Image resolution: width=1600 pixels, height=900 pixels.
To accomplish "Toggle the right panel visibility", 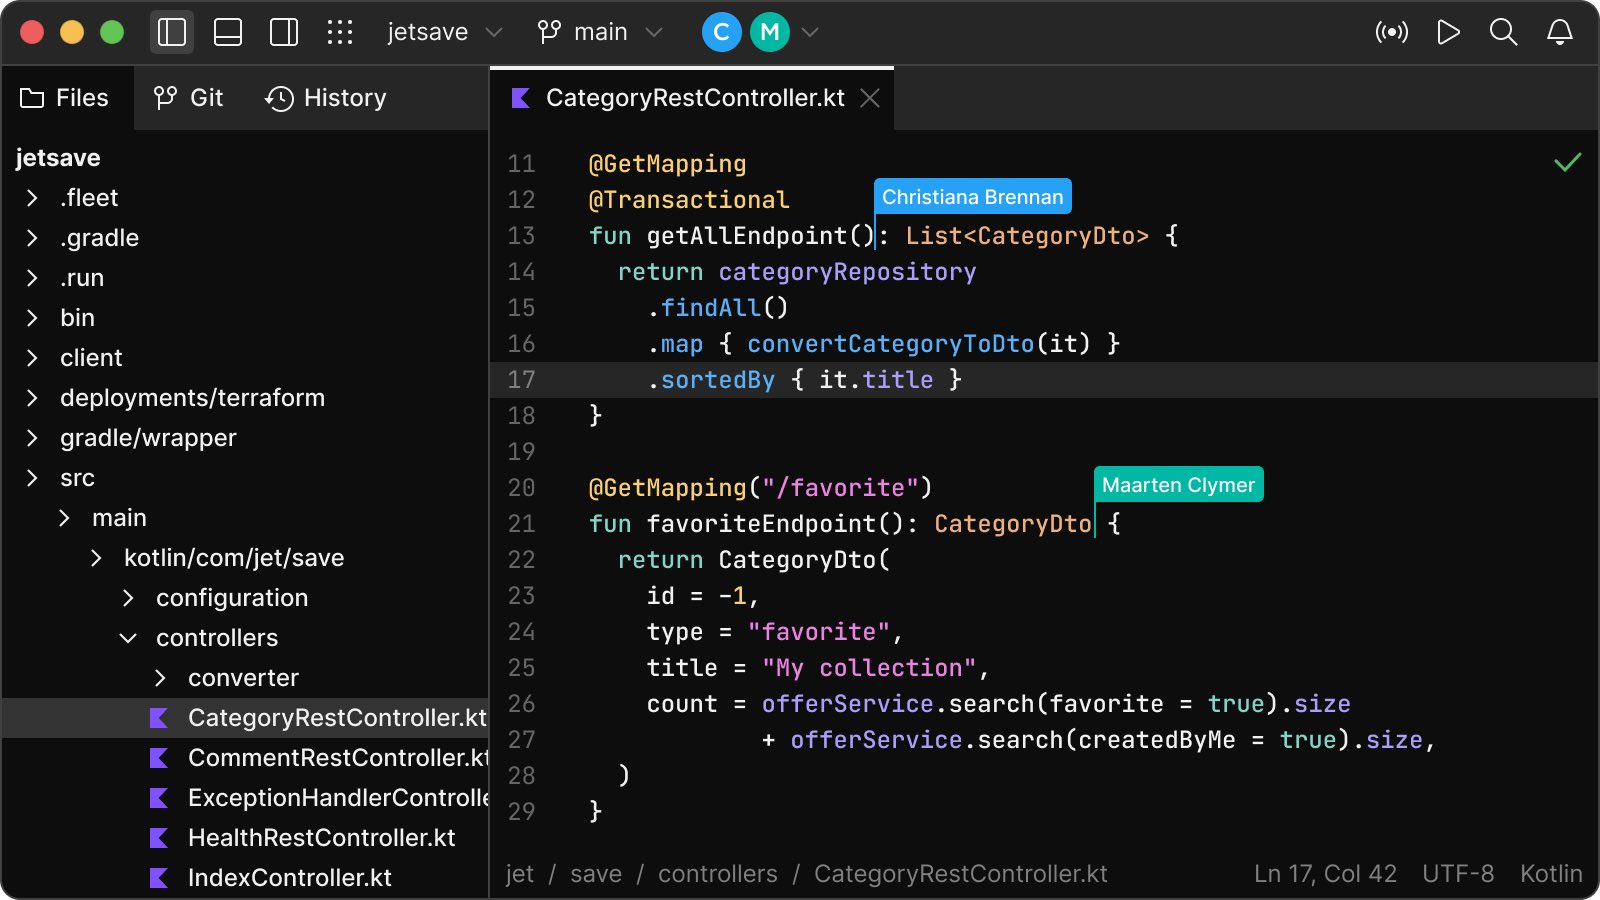I will [284, 31].
